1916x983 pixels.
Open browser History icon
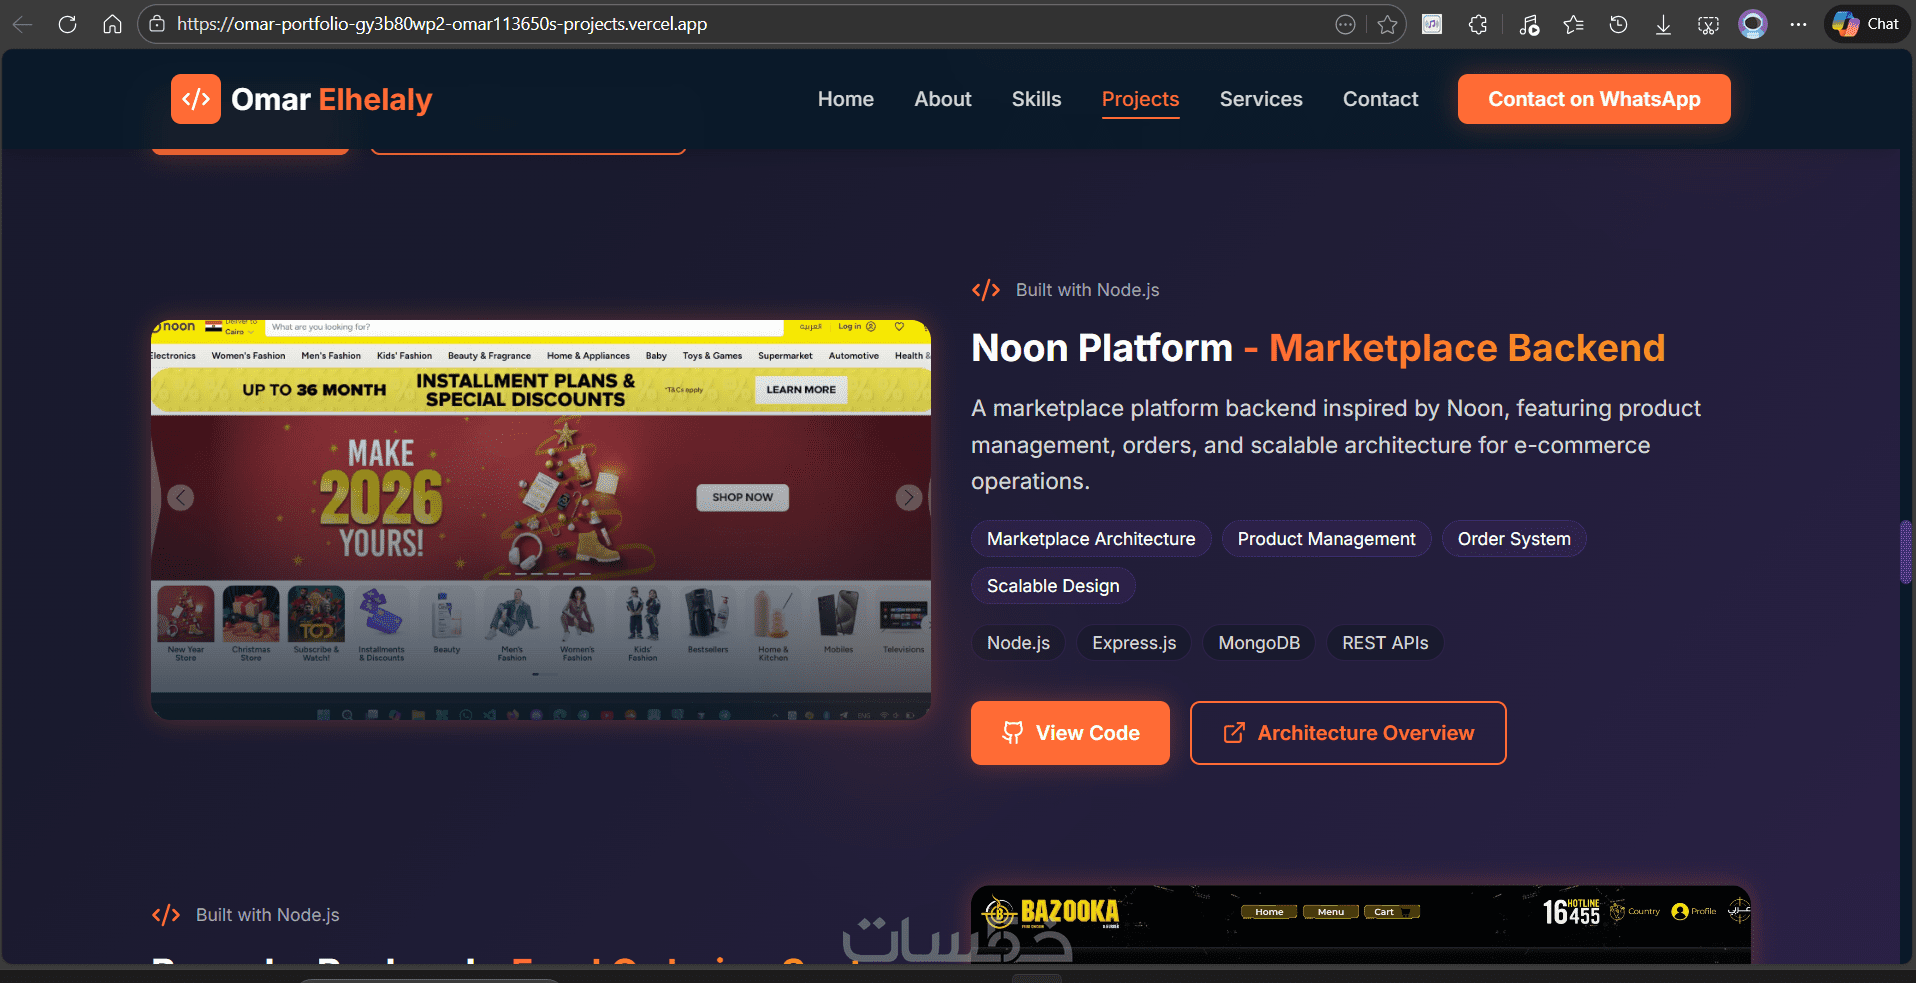click(x=1618, y=24)
